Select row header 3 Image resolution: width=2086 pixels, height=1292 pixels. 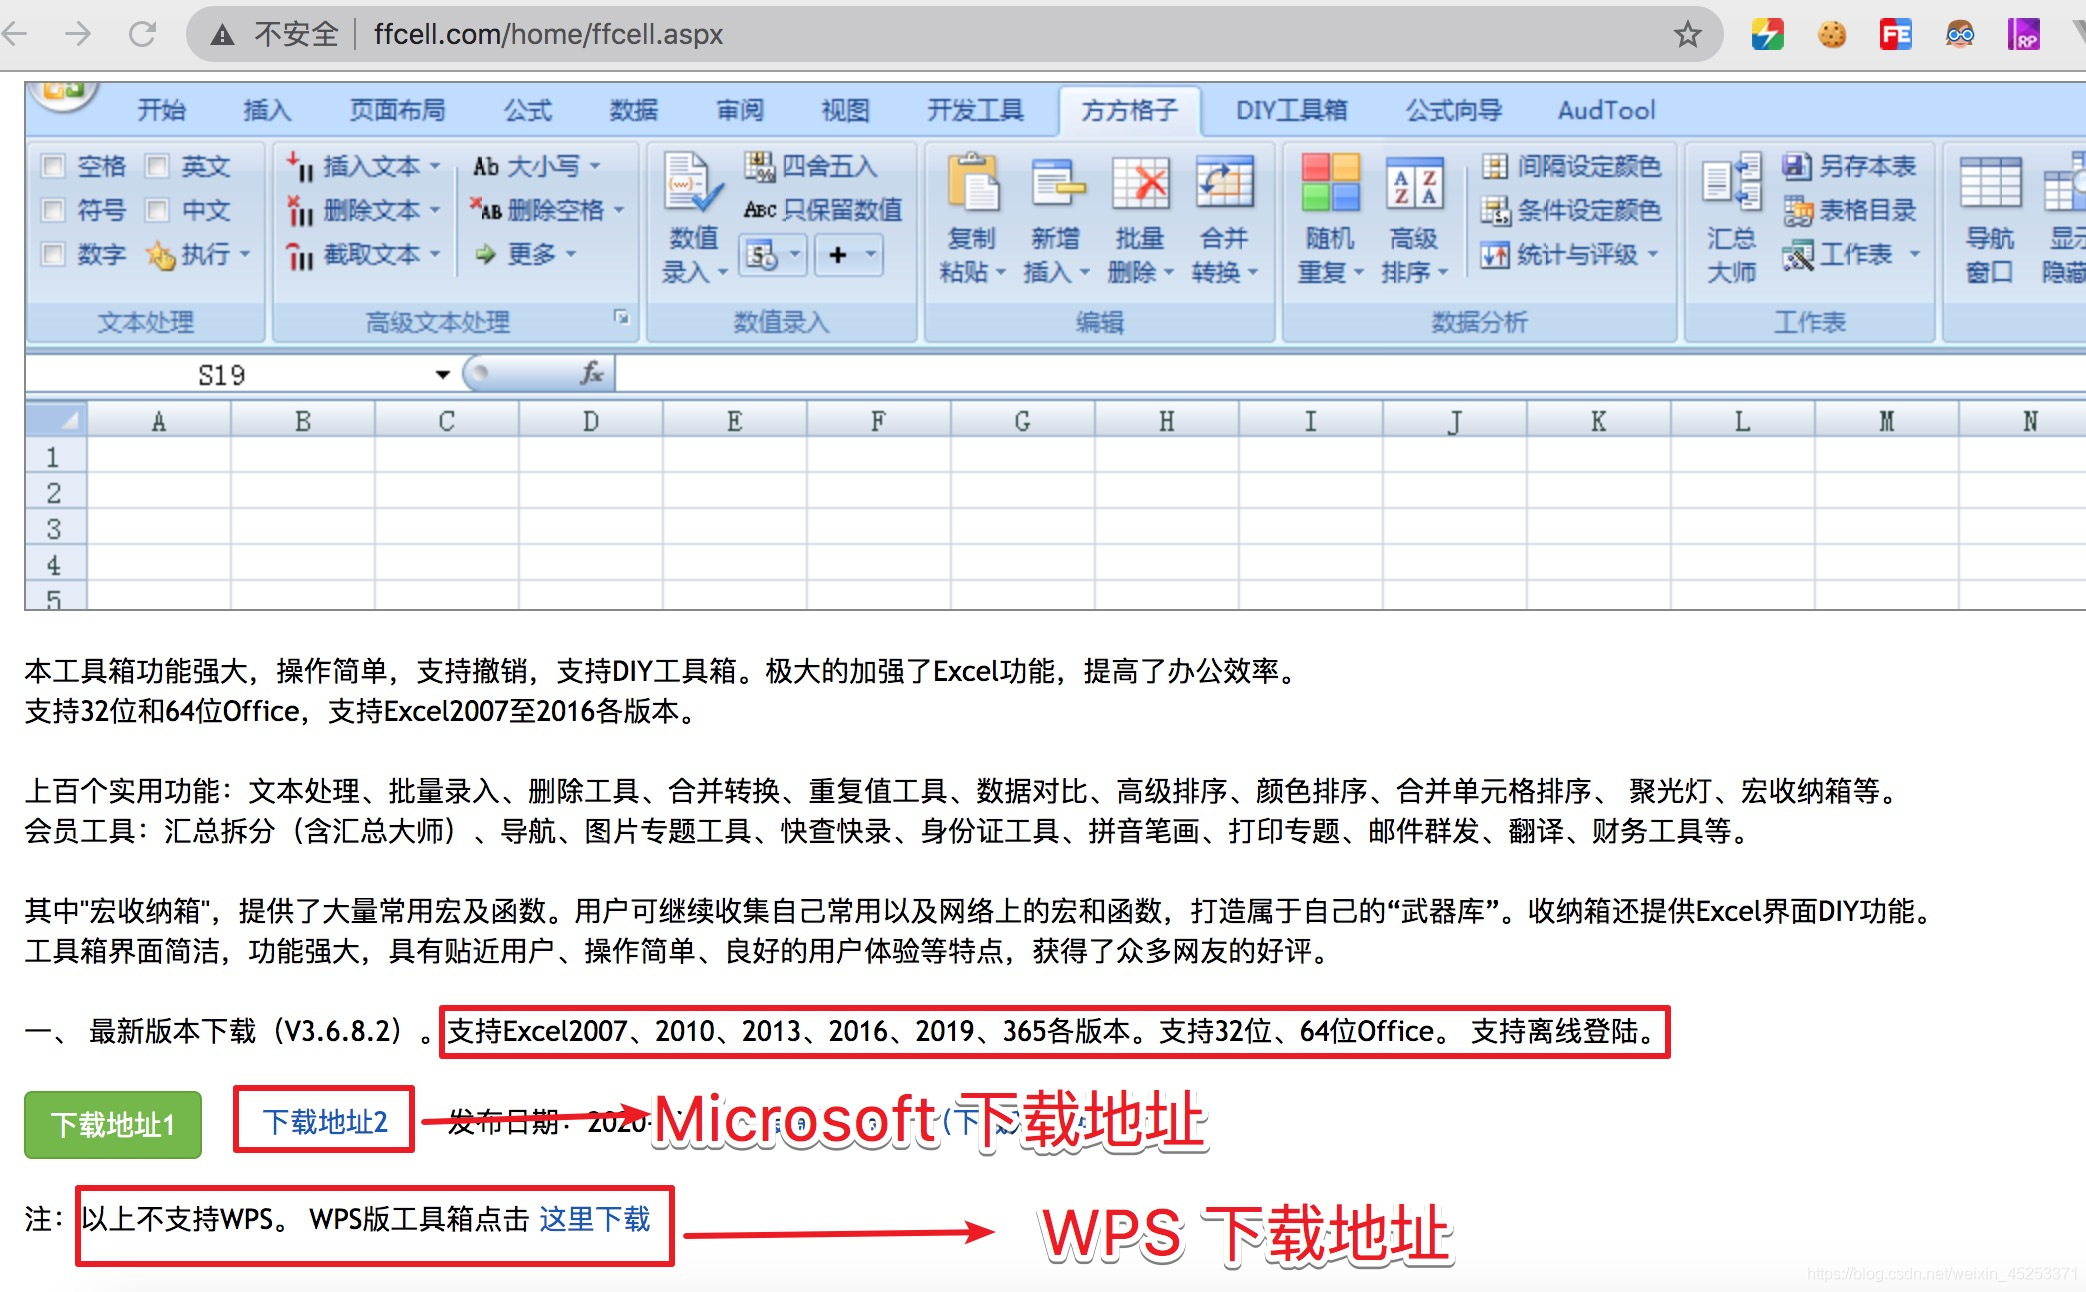[55, 528]
